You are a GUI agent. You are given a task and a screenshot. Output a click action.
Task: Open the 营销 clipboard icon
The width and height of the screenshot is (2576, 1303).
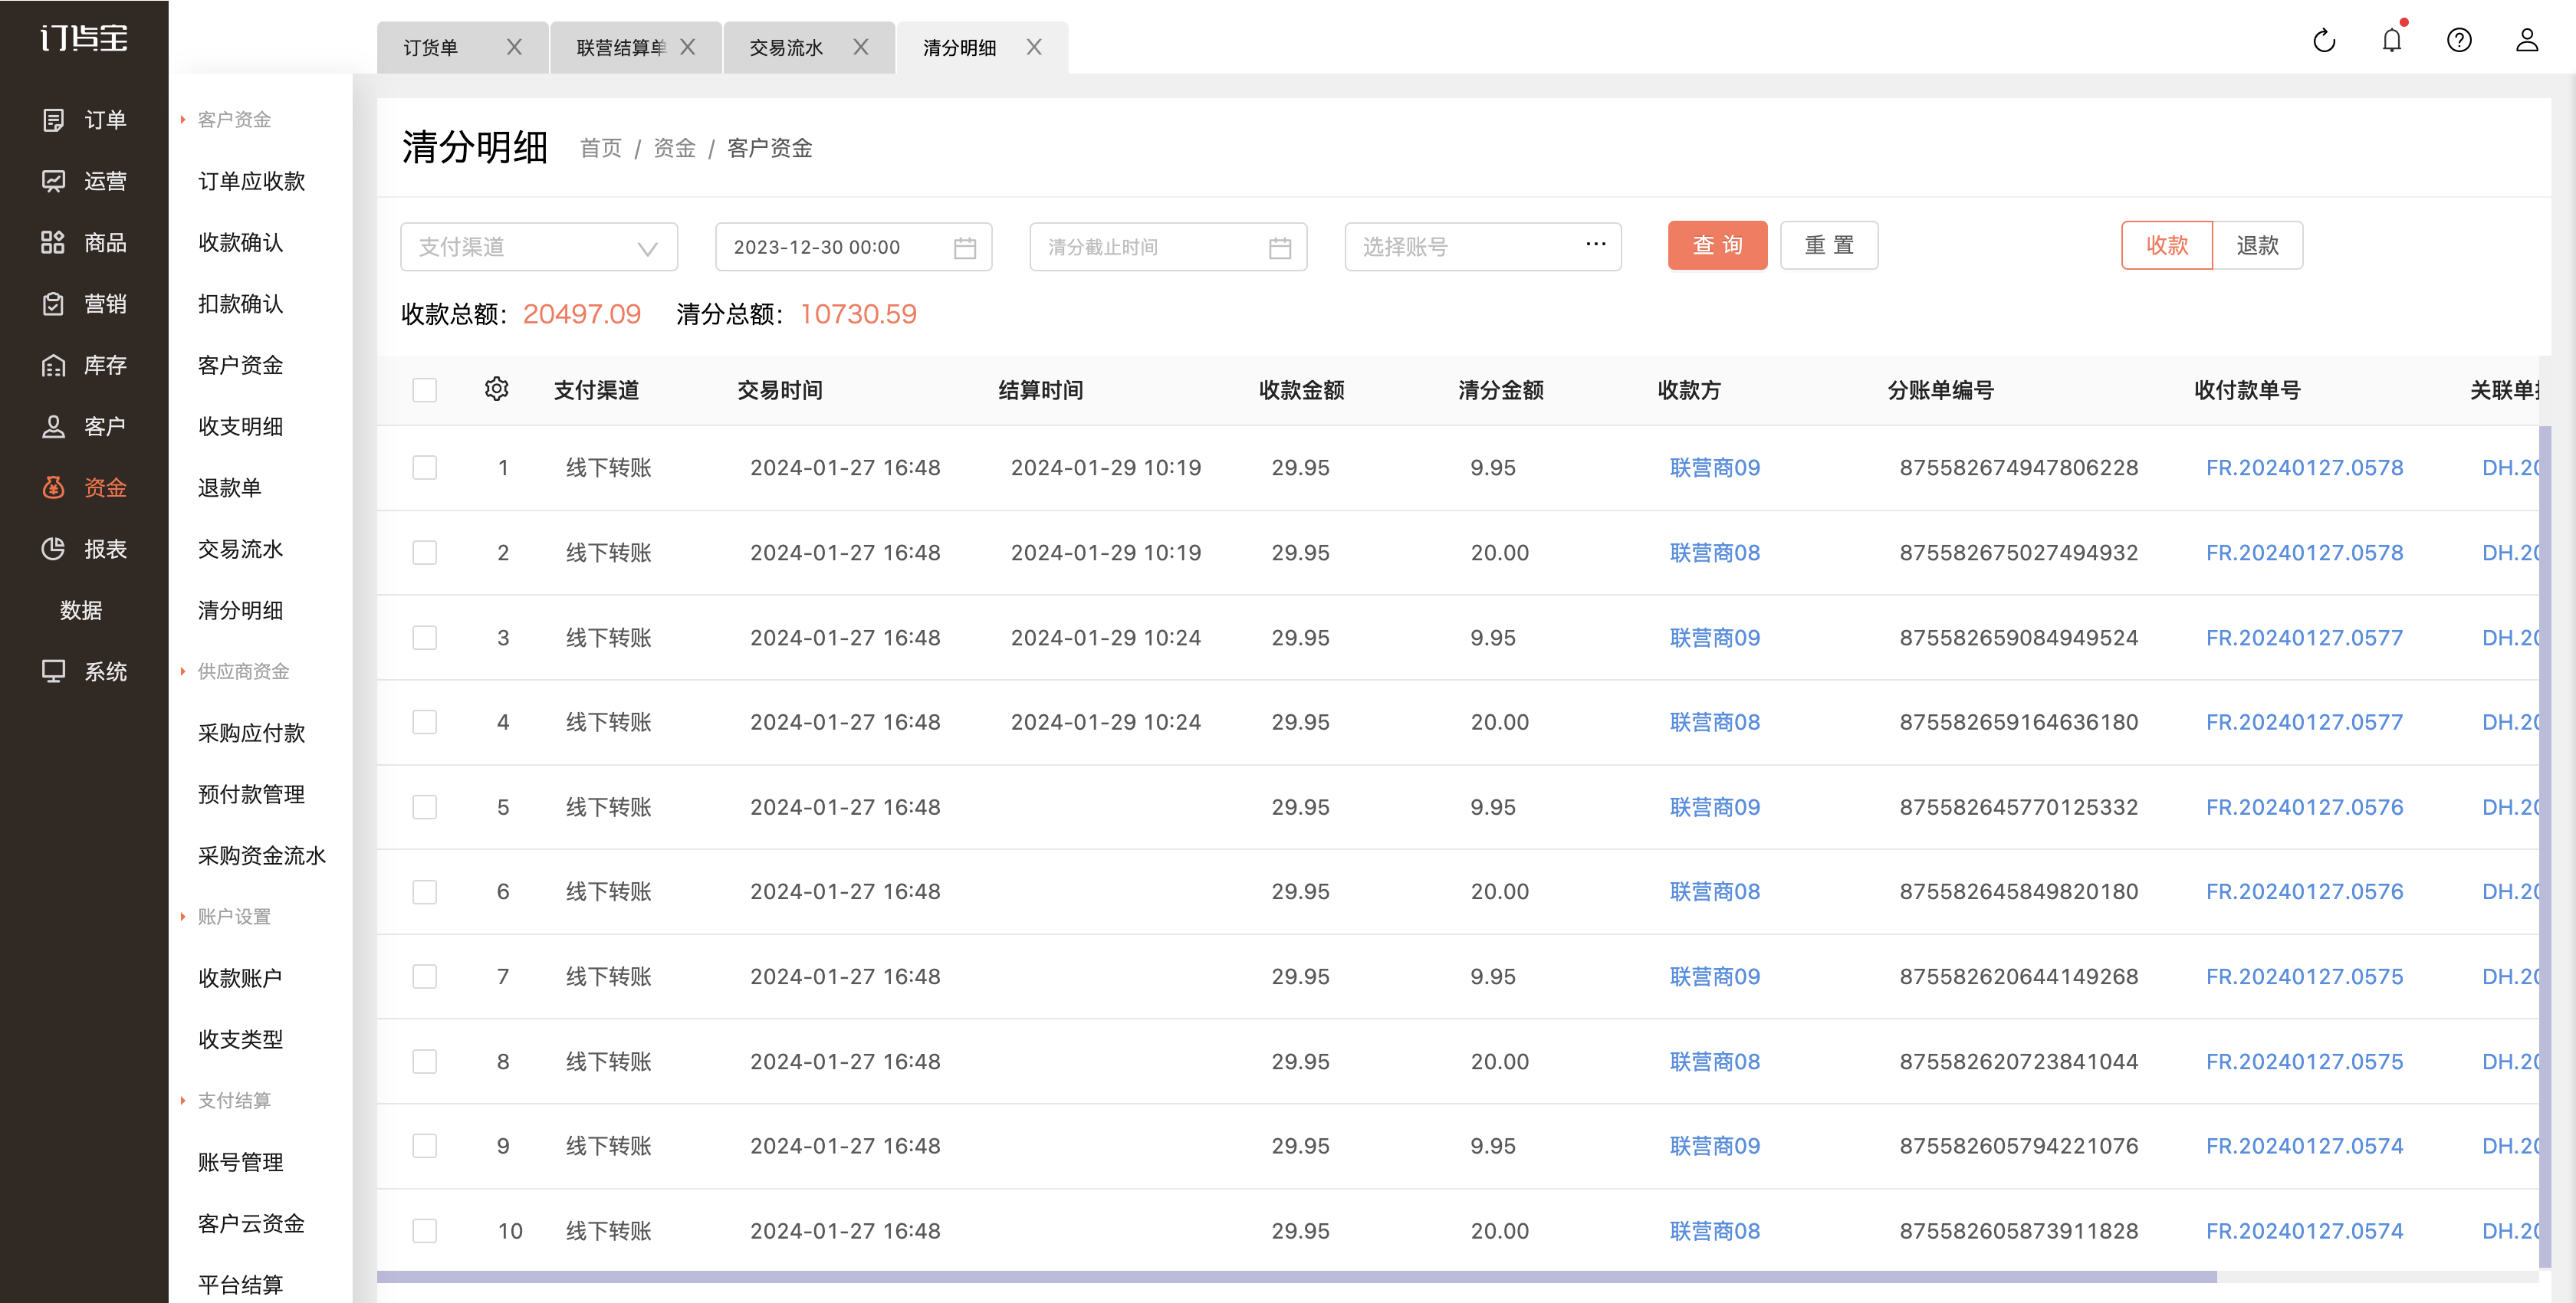54,304
